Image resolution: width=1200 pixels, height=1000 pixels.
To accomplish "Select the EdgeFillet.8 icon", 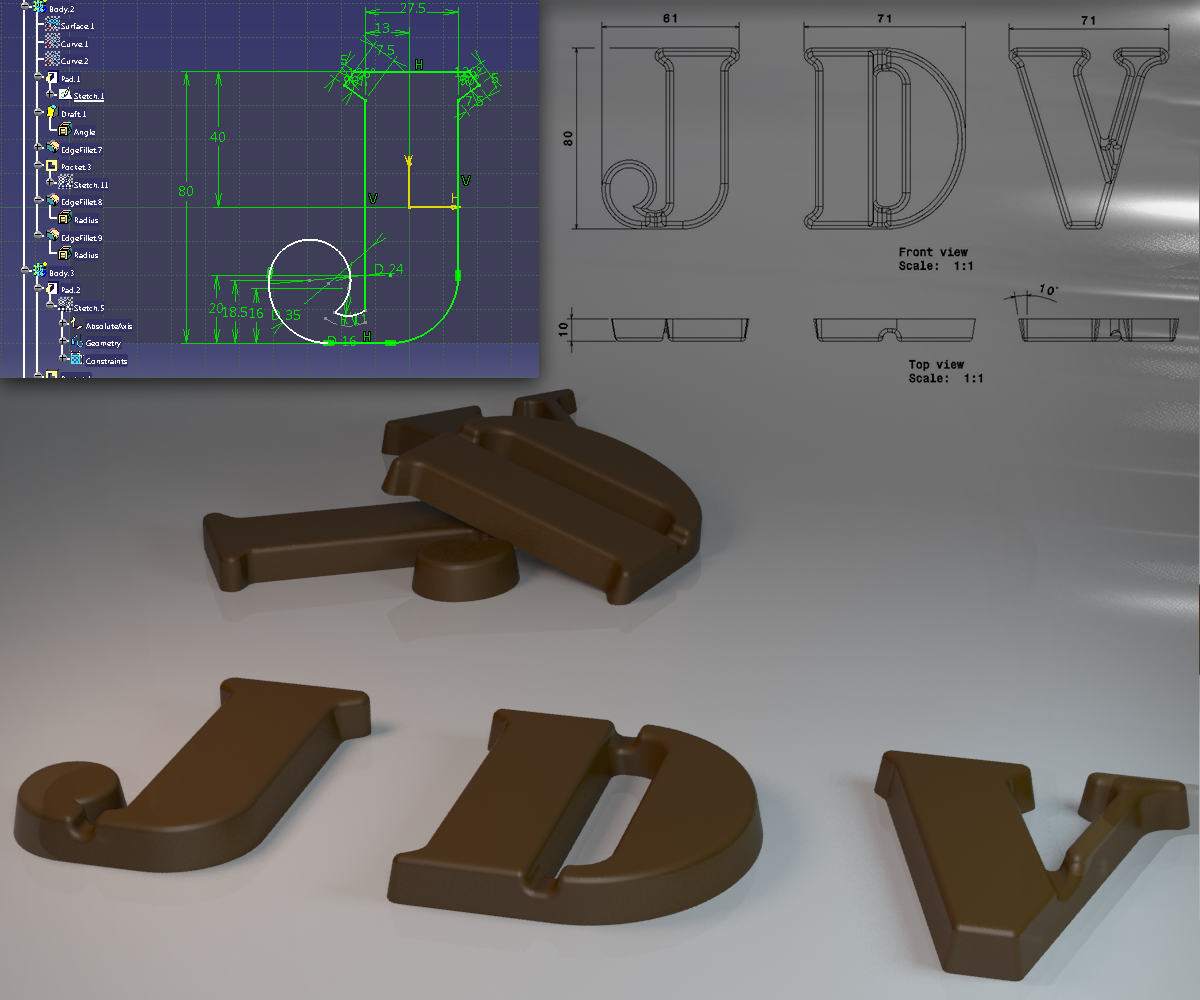I will 52,201.
